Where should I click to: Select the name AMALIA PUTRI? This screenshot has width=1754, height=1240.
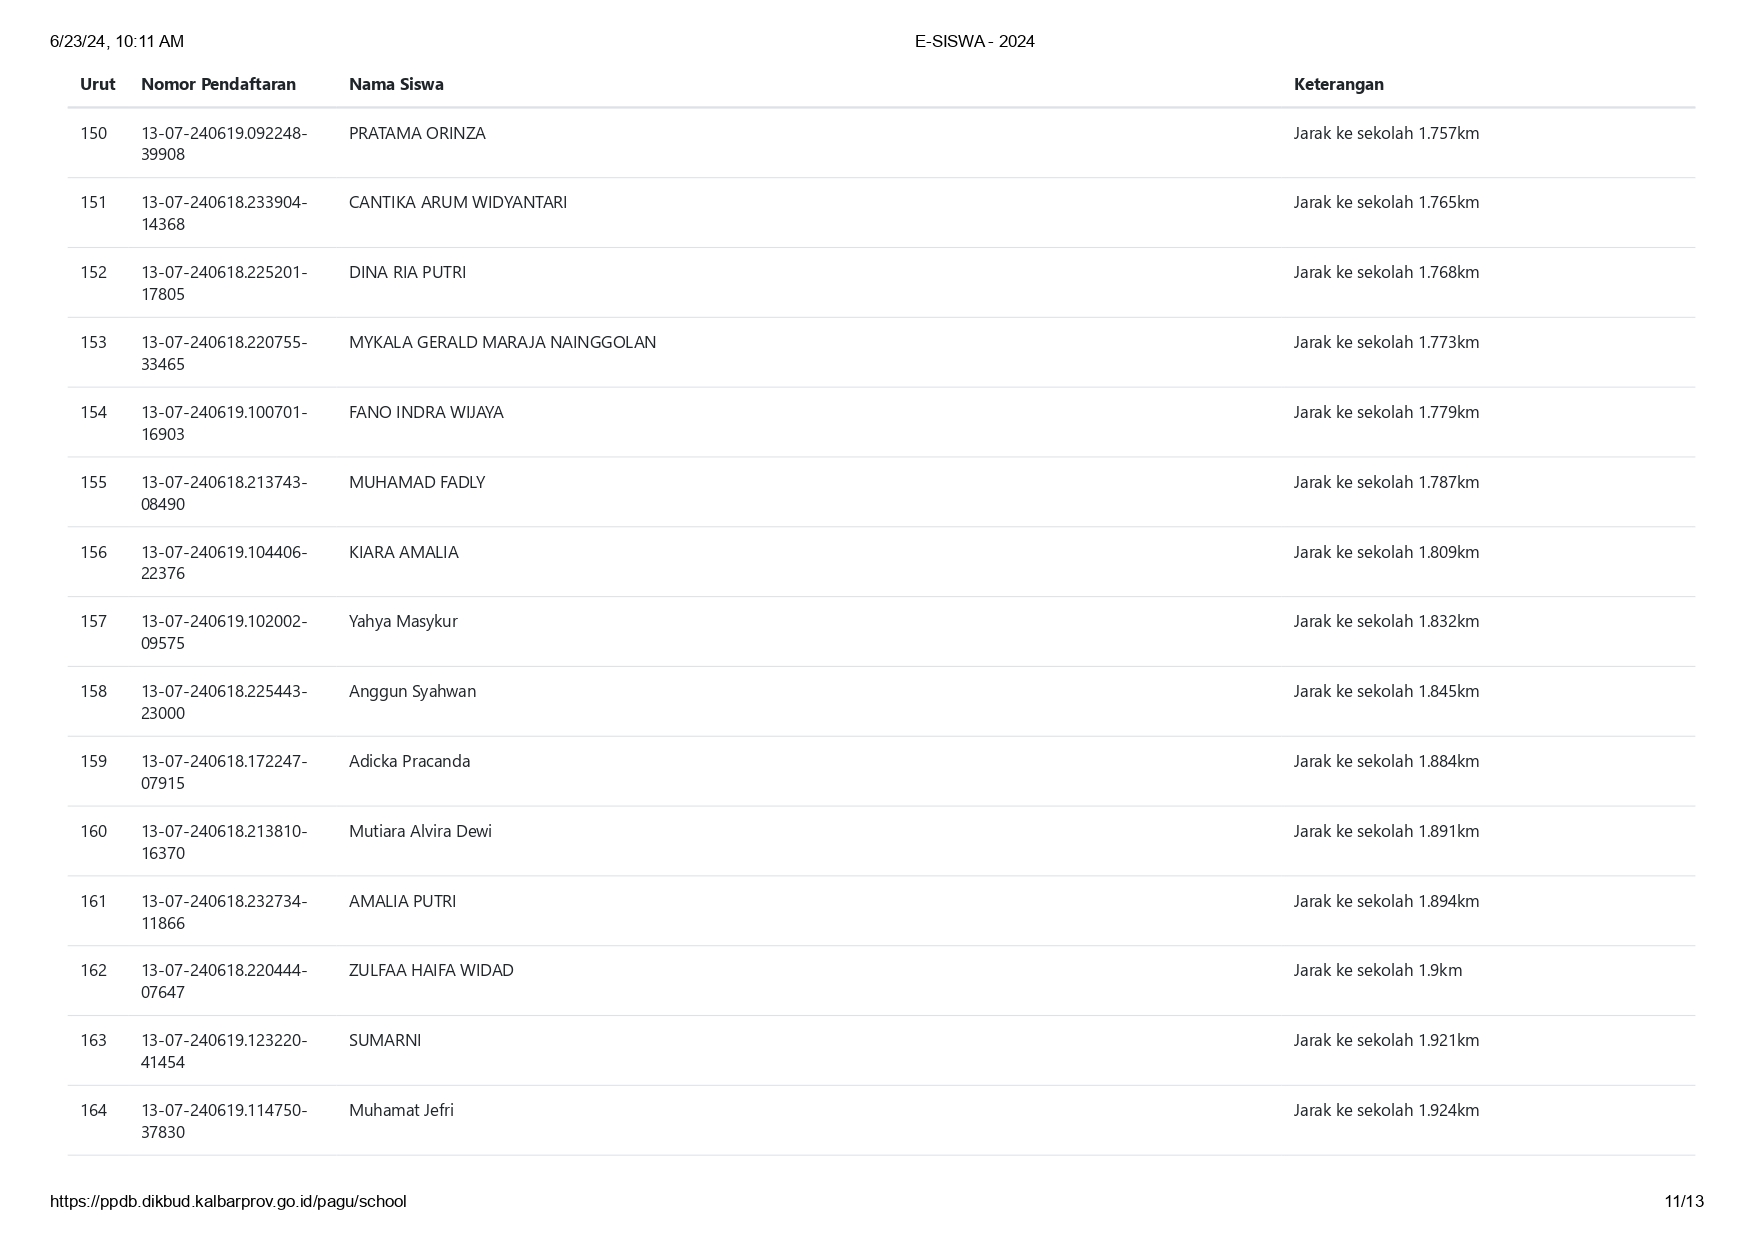tap(402, 901)
